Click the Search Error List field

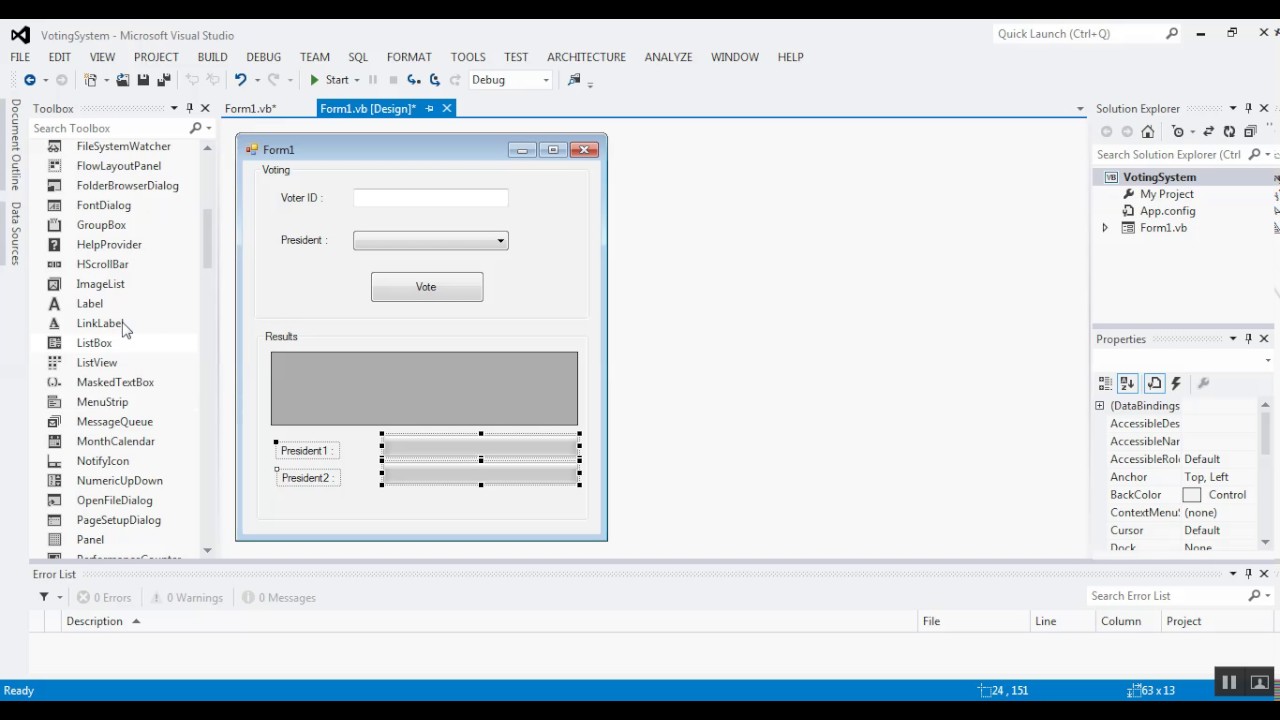[x=1166, y=596]
